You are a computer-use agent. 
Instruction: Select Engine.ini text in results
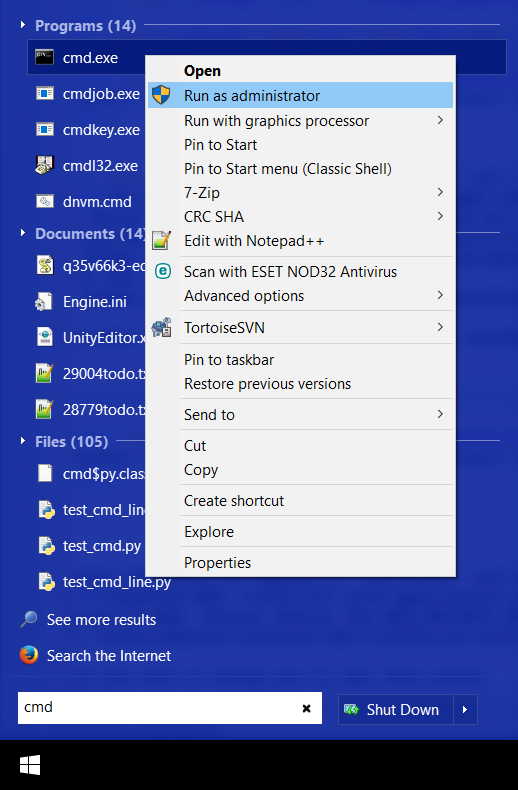pos(95,302)
